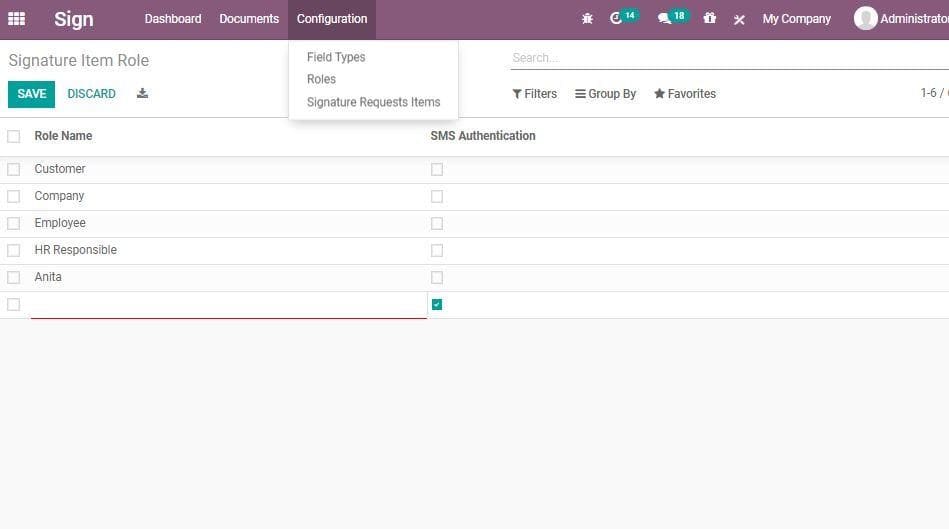949x529 pixels.
Task: Select the HR Responsible row checkbox
Action: pos(13,250)
